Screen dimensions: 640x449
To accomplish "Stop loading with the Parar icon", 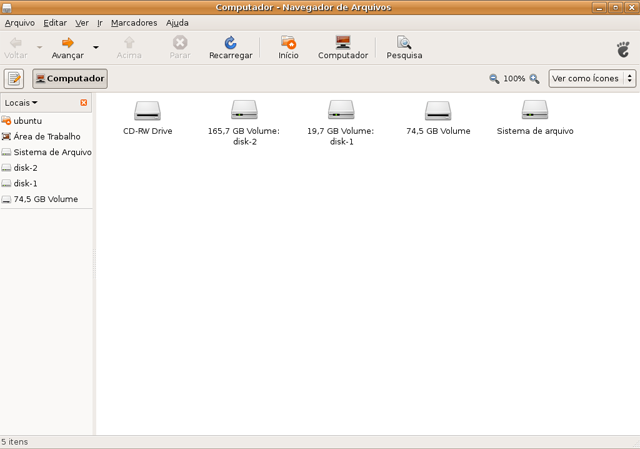I will point(180,42).
